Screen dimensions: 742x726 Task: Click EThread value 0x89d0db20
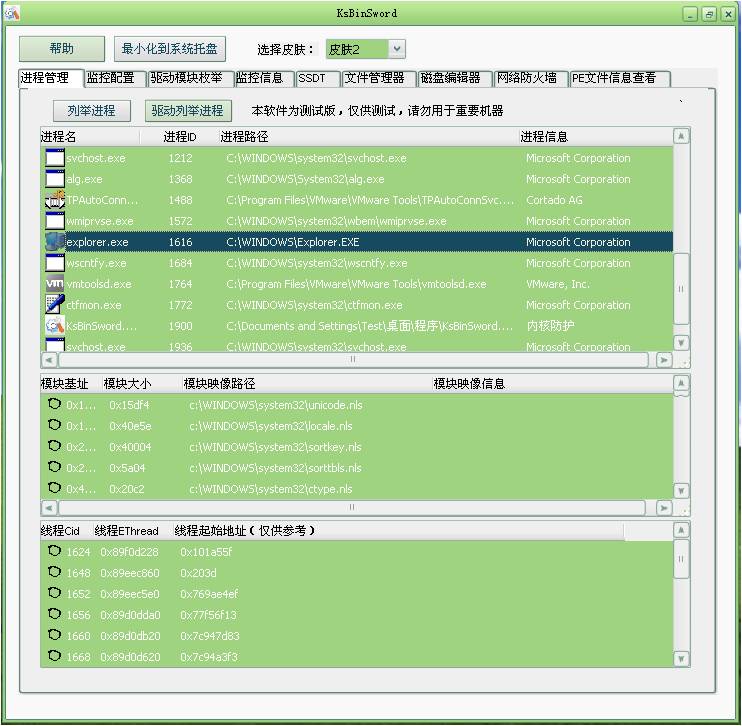pos(130,636)
